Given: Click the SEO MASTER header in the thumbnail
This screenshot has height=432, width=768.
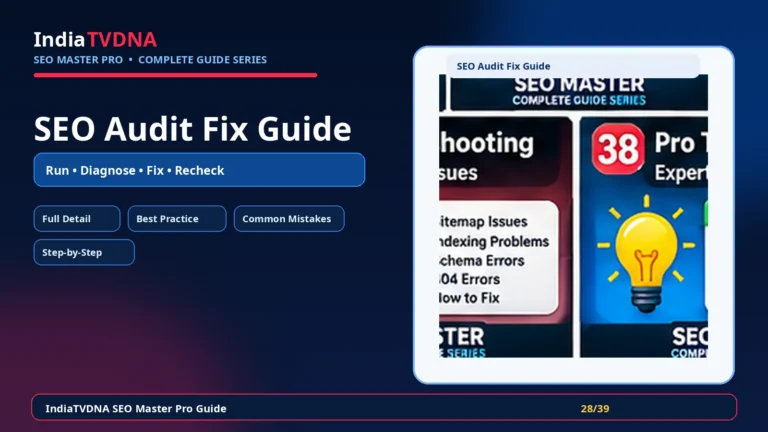Looking at the screenshot, I should click(579, 85).
